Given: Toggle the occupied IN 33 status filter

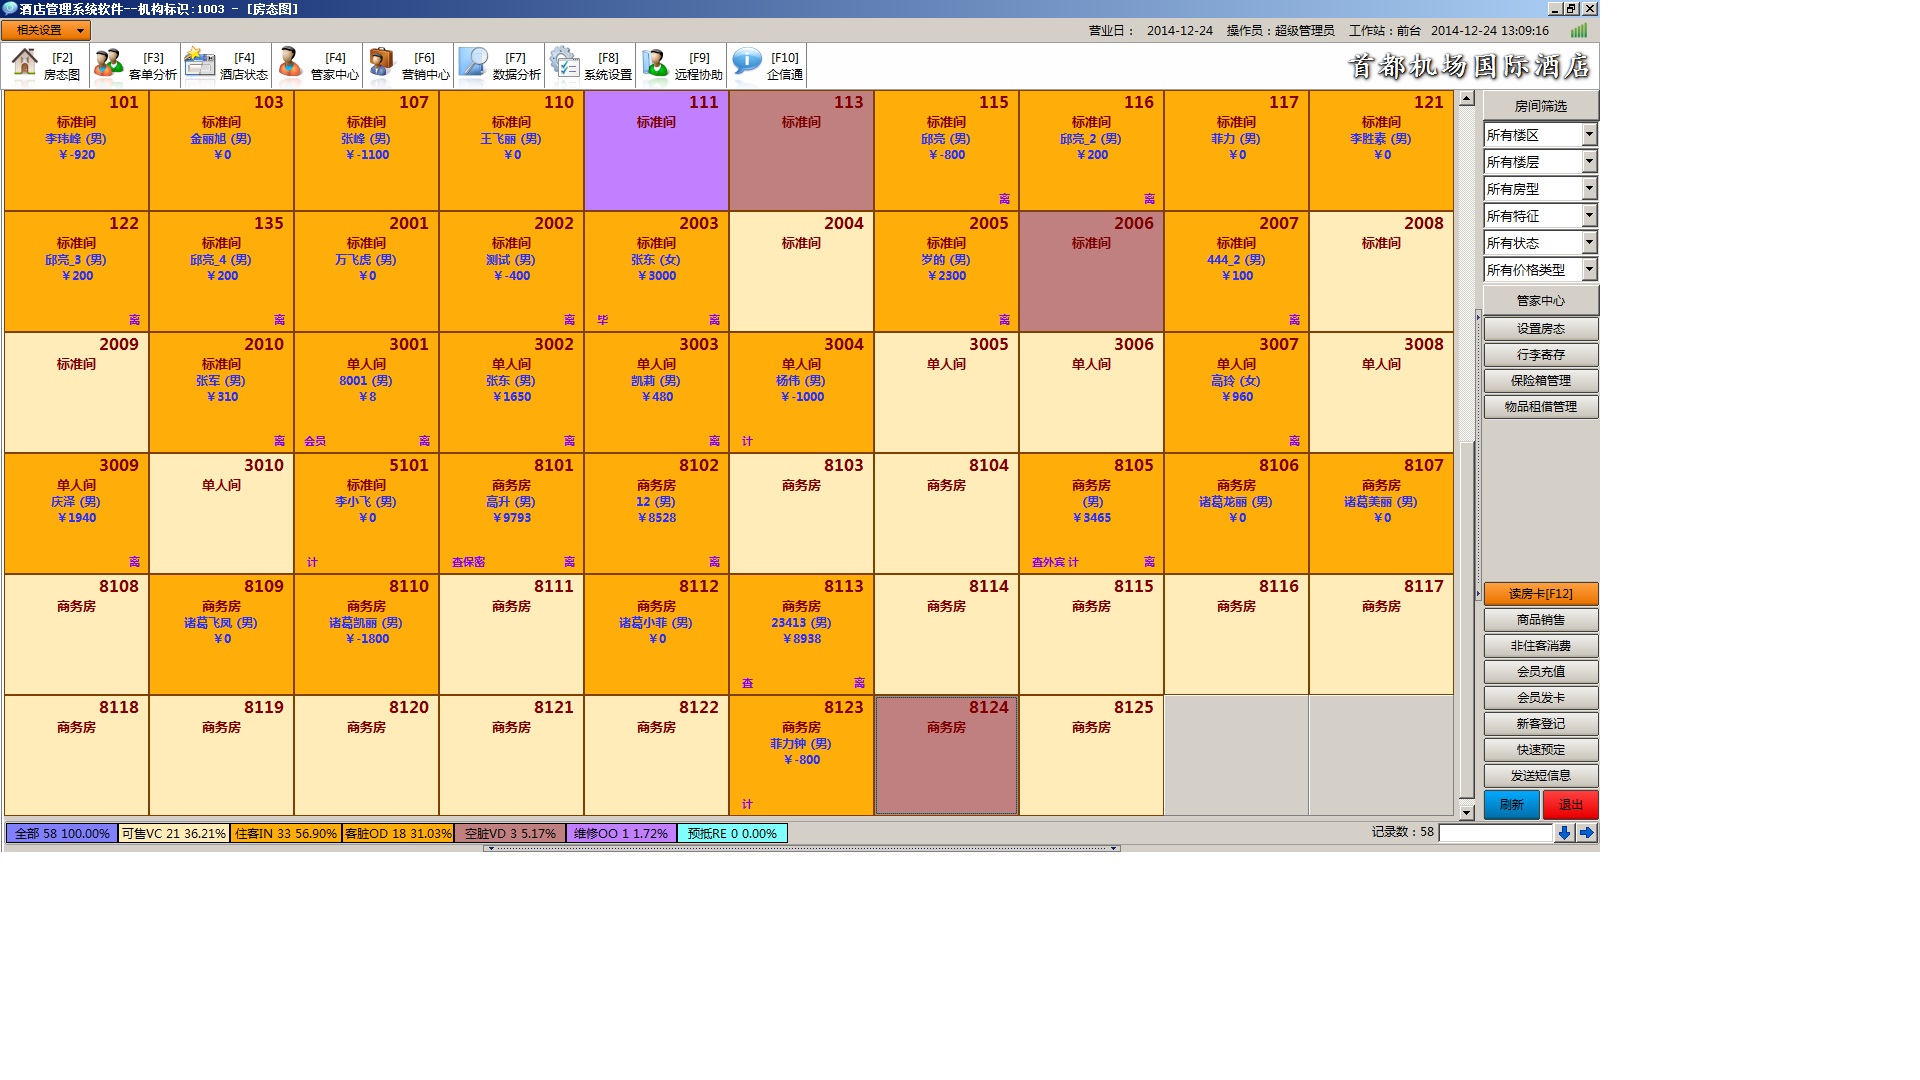Looking at the screenshot, I should 285,833.
